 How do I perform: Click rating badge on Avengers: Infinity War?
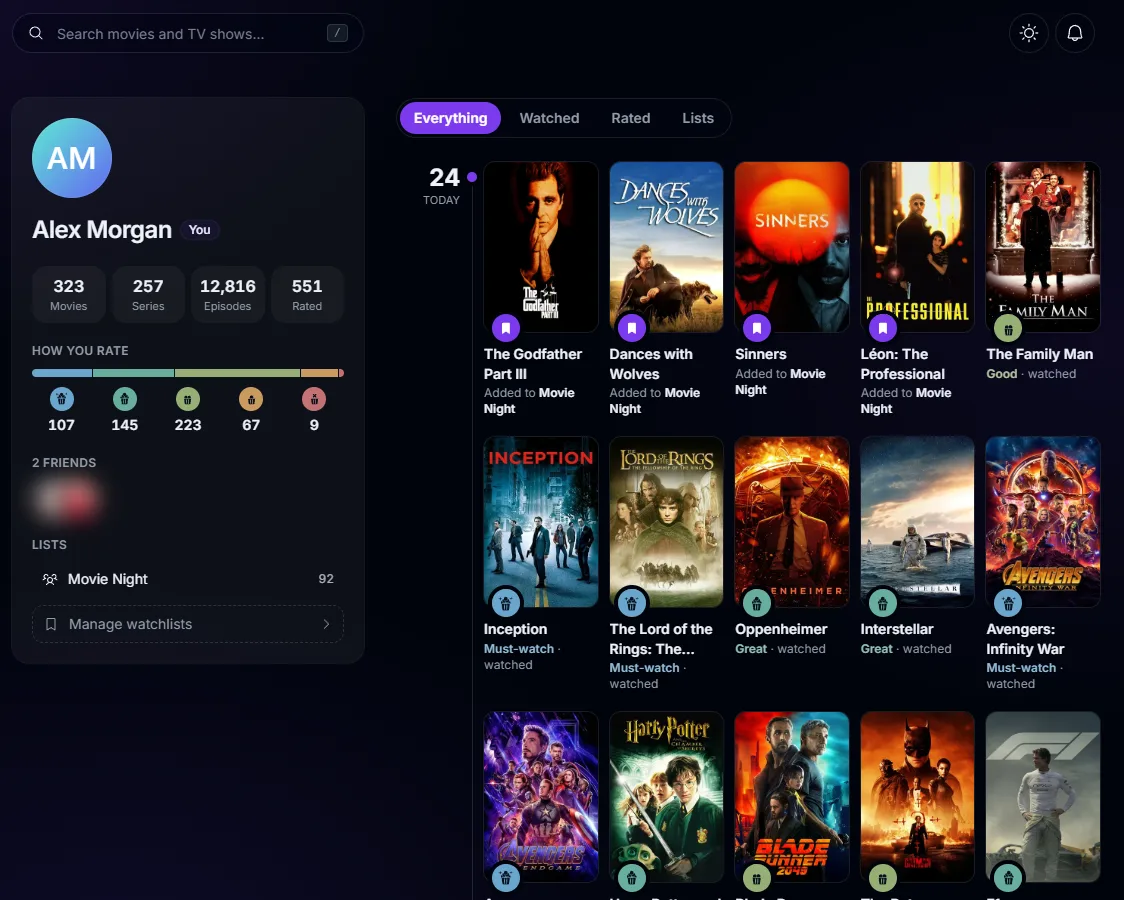1008,603
